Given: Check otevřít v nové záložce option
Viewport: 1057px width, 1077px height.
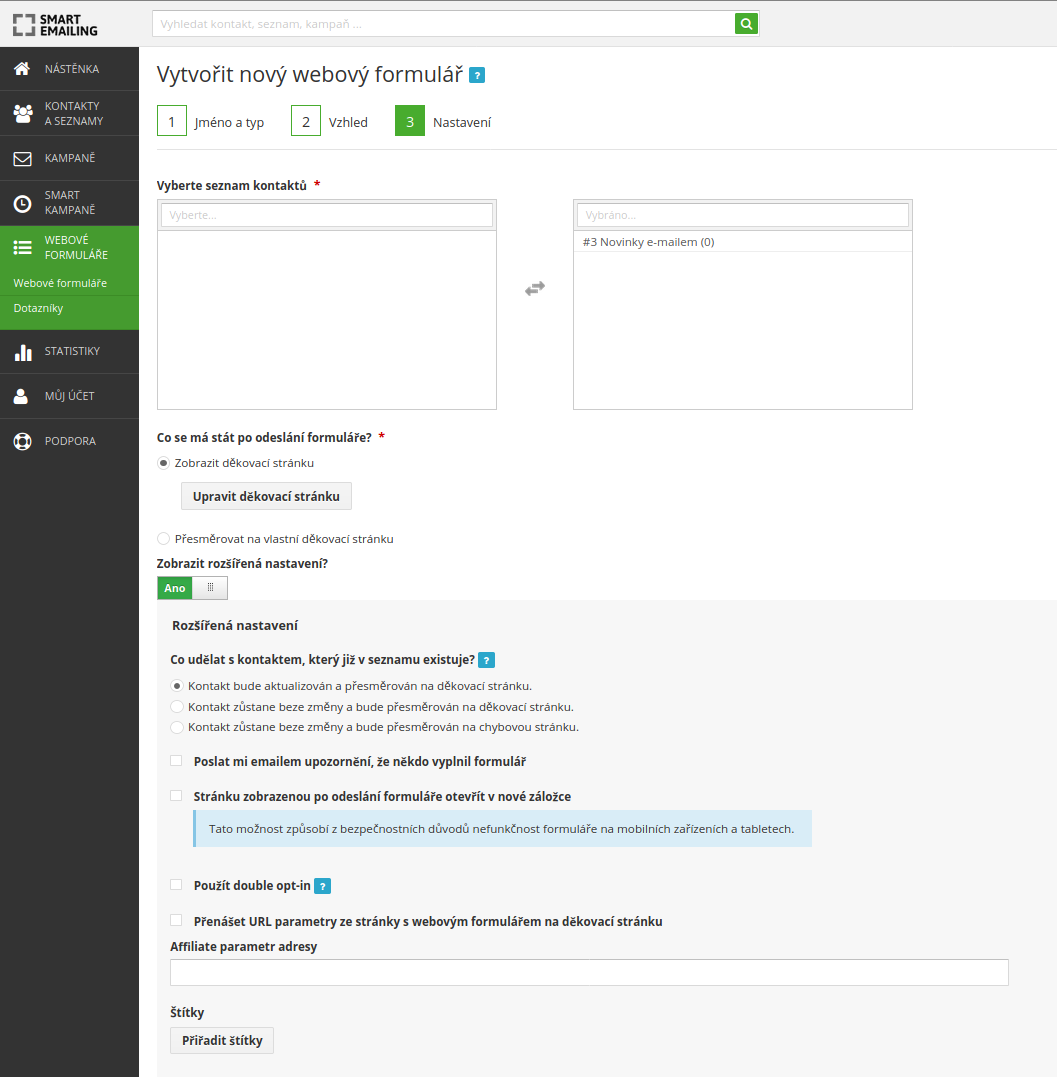Looking at the screenshot, I should (177, 795).
